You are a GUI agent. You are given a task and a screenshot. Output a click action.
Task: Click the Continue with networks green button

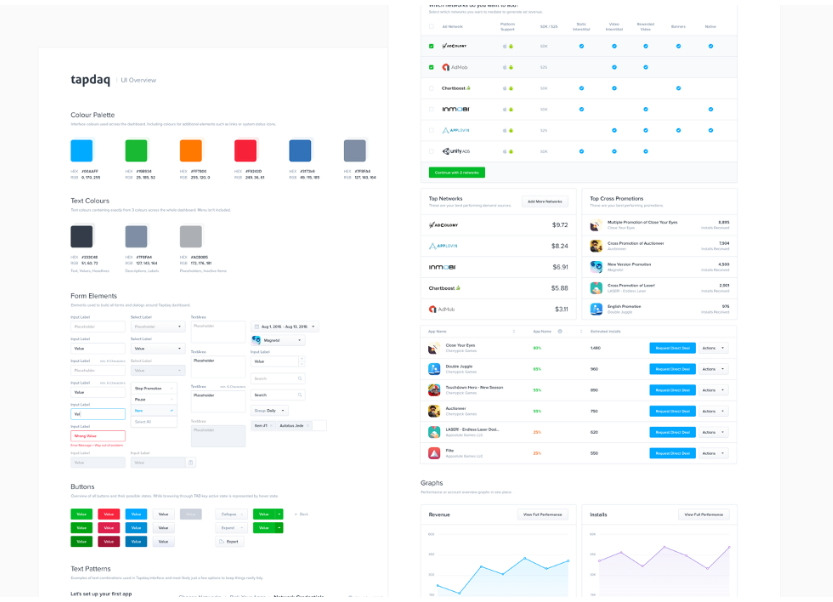457,173
